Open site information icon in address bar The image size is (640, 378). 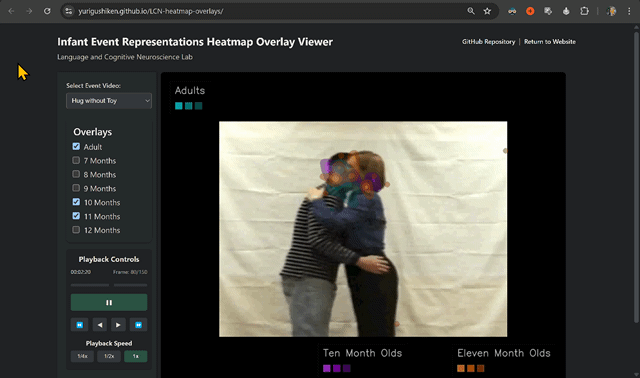coord(69,11)
